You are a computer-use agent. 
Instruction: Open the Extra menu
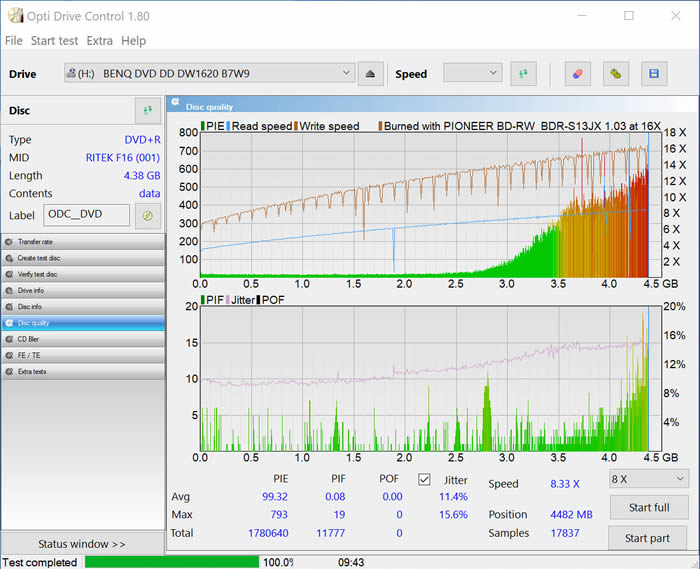99,41
